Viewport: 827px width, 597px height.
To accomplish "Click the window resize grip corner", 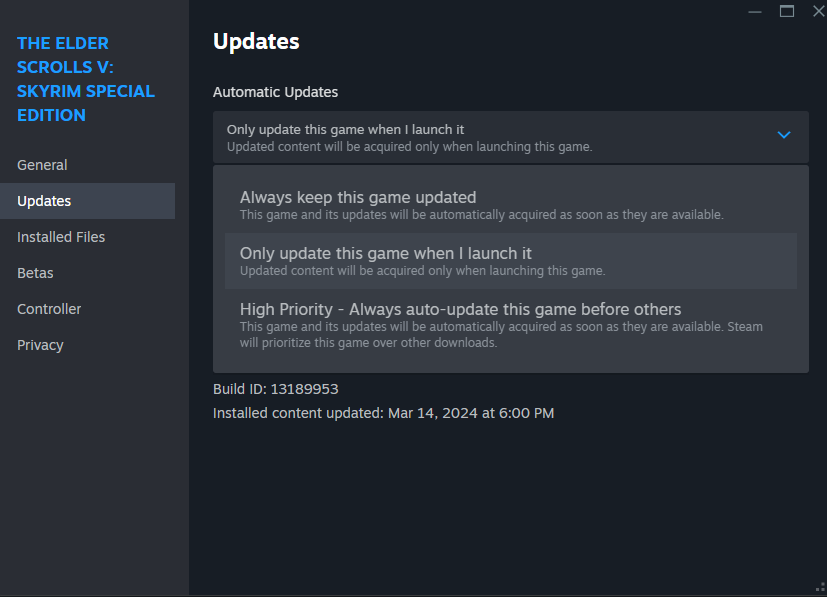I will (x=820, y=590).
